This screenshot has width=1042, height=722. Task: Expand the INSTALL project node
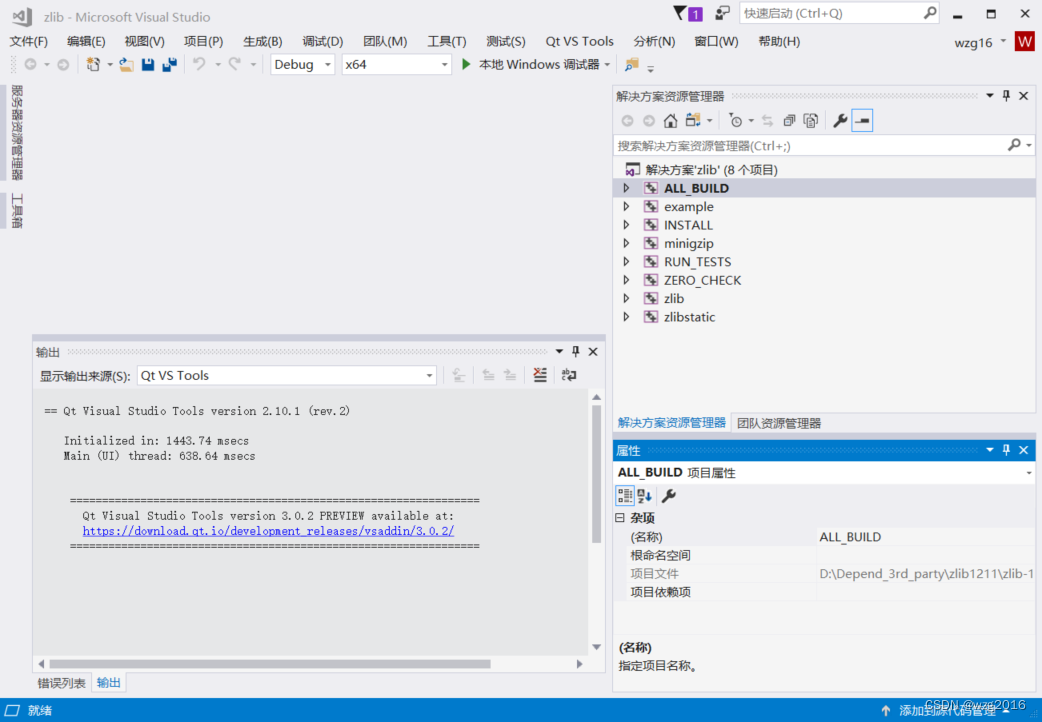[626, 225]
